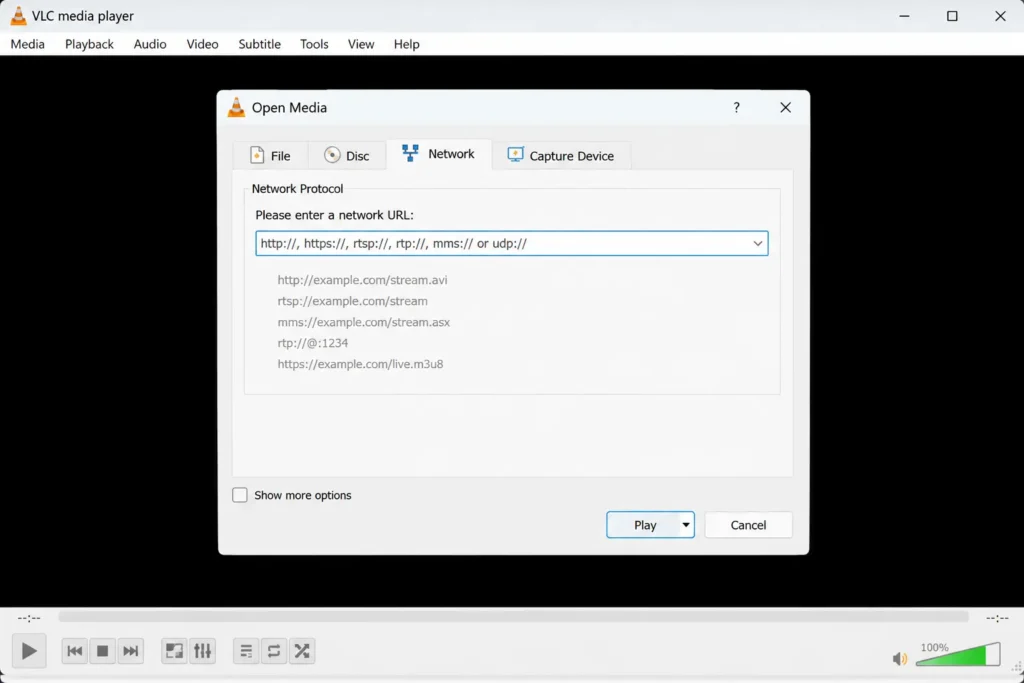
Task: Open the Subtitle menu
Action: [x=259, y=44]
